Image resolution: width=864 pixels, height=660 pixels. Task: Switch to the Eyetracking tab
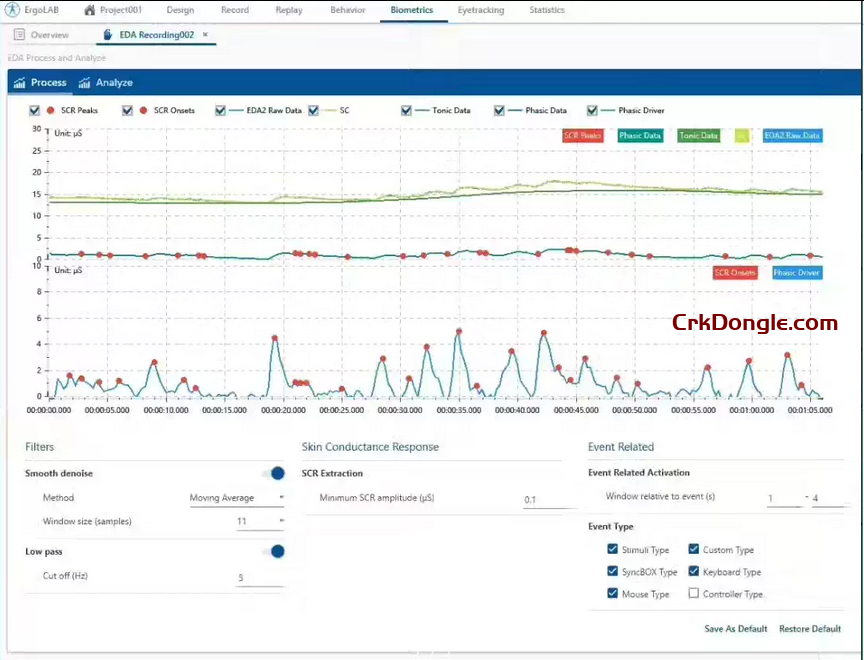(x=480, y=10)
